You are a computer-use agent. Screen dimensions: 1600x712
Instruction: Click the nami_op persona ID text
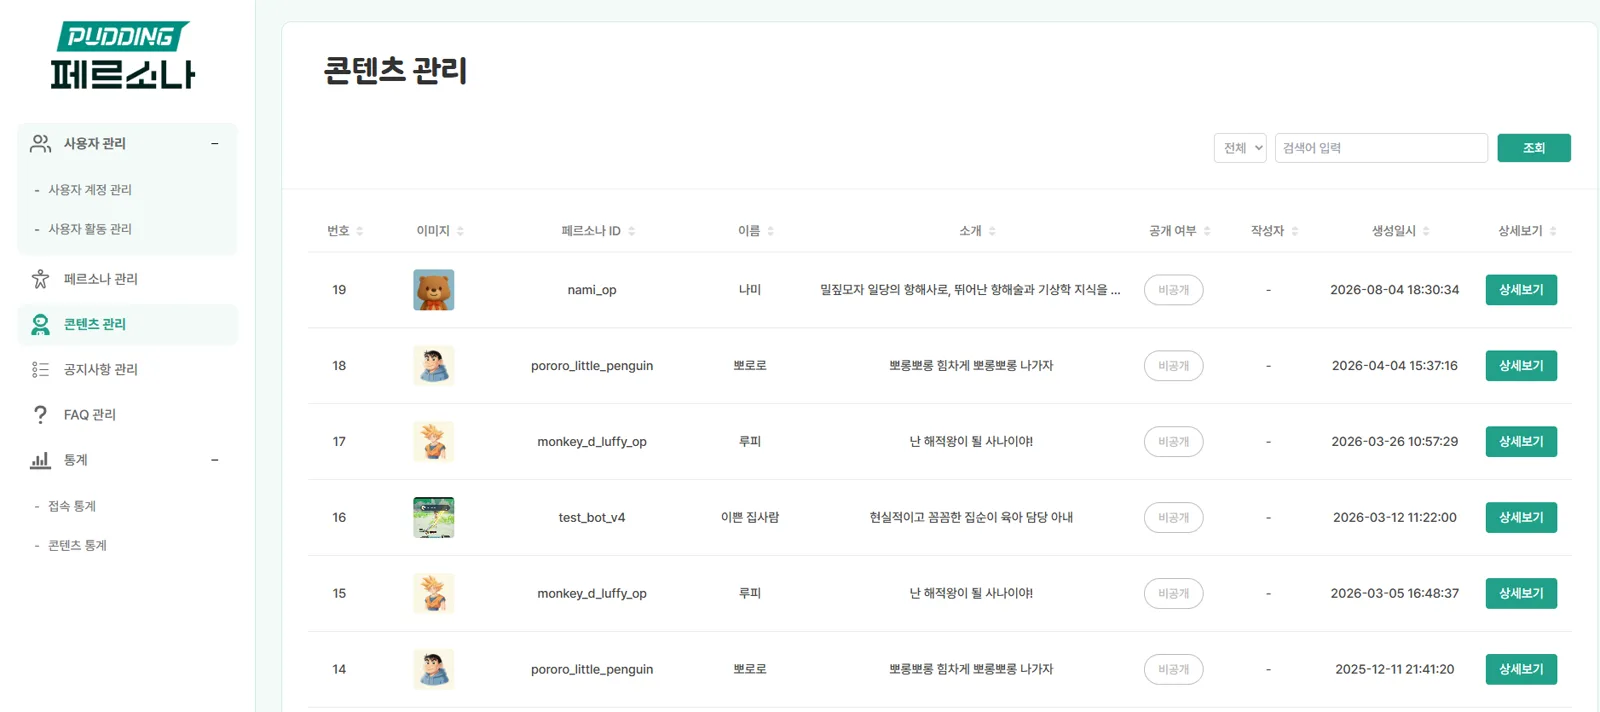[x=592, y=290]
